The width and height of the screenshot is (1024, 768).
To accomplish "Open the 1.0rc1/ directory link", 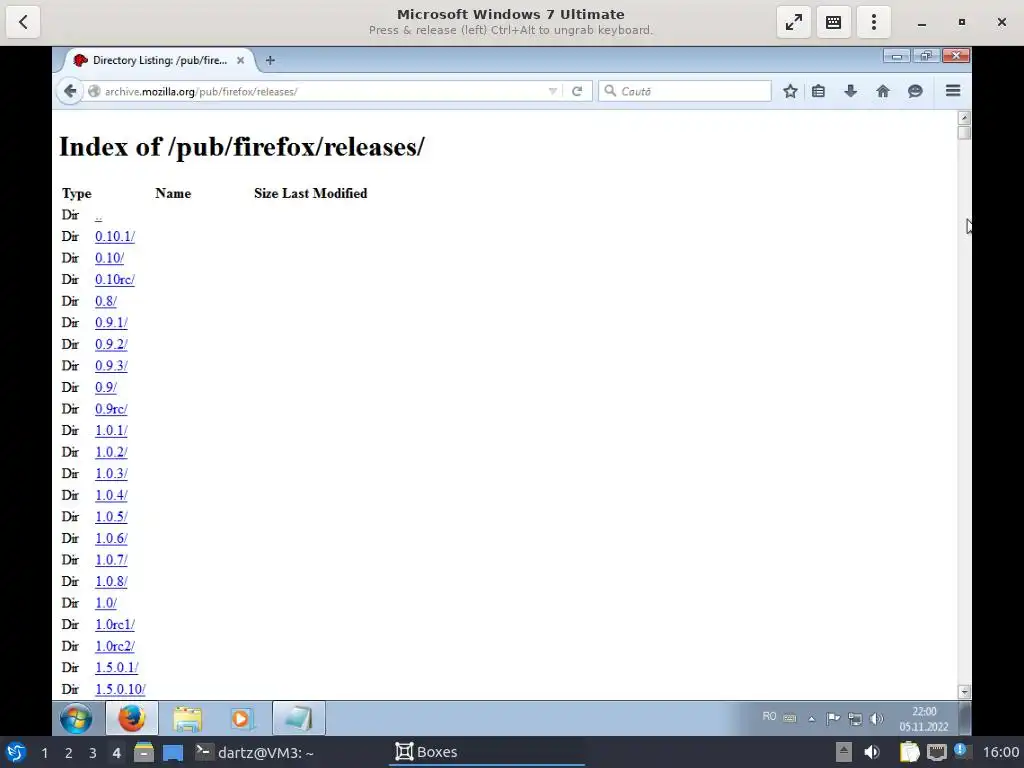I will pyautogui.click(x=115, y=624).
